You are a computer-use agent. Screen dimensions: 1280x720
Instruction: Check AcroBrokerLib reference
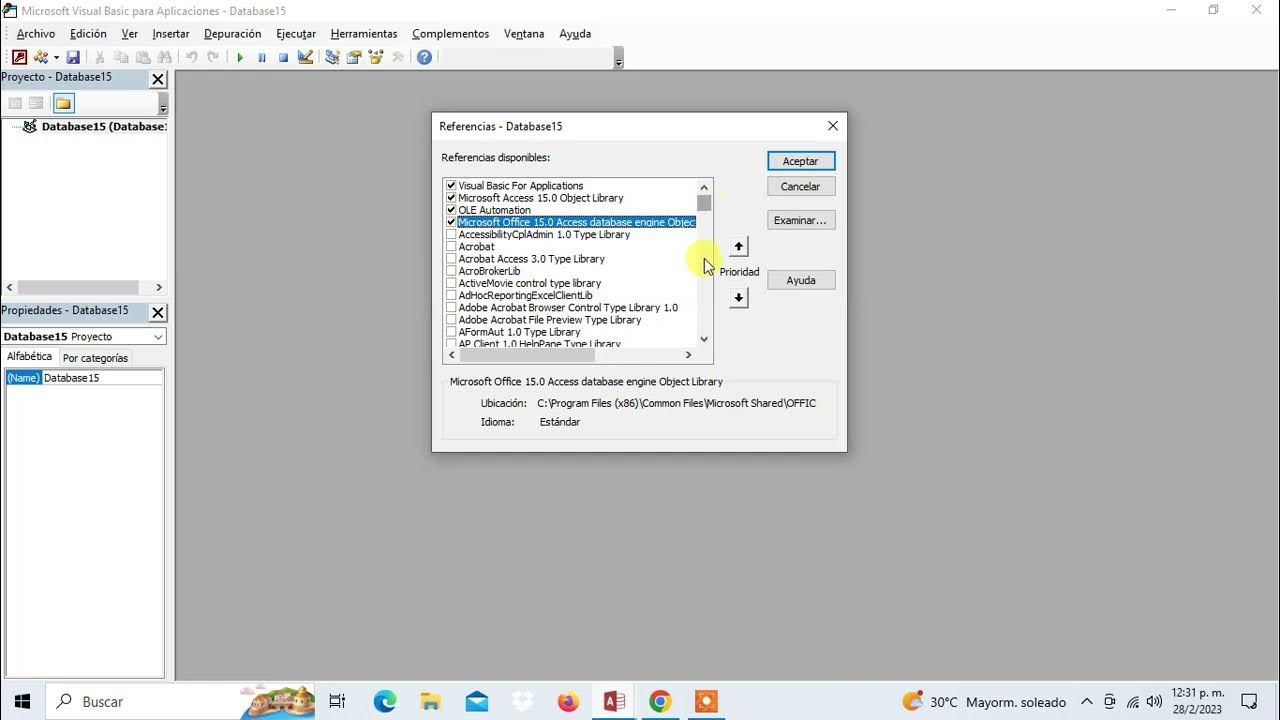pos(451,271)
